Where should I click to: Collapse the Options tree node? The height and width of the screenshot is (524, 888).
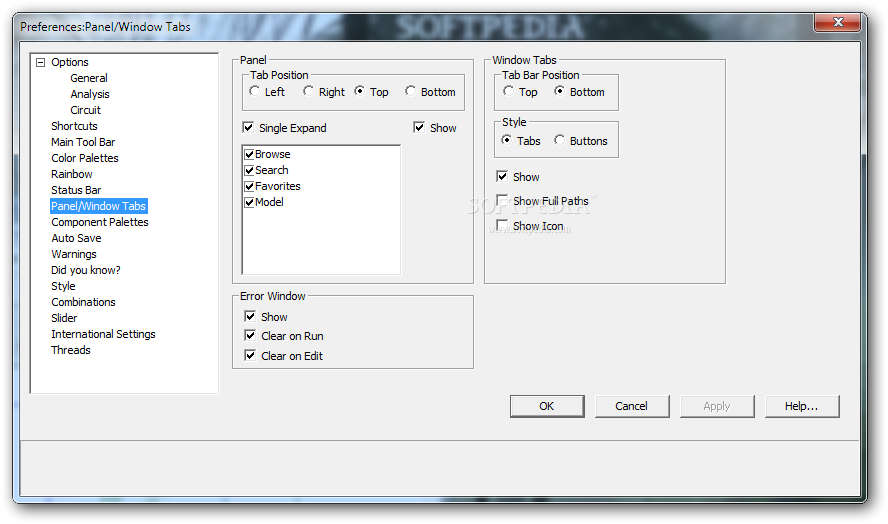click(x=41, y=62)
